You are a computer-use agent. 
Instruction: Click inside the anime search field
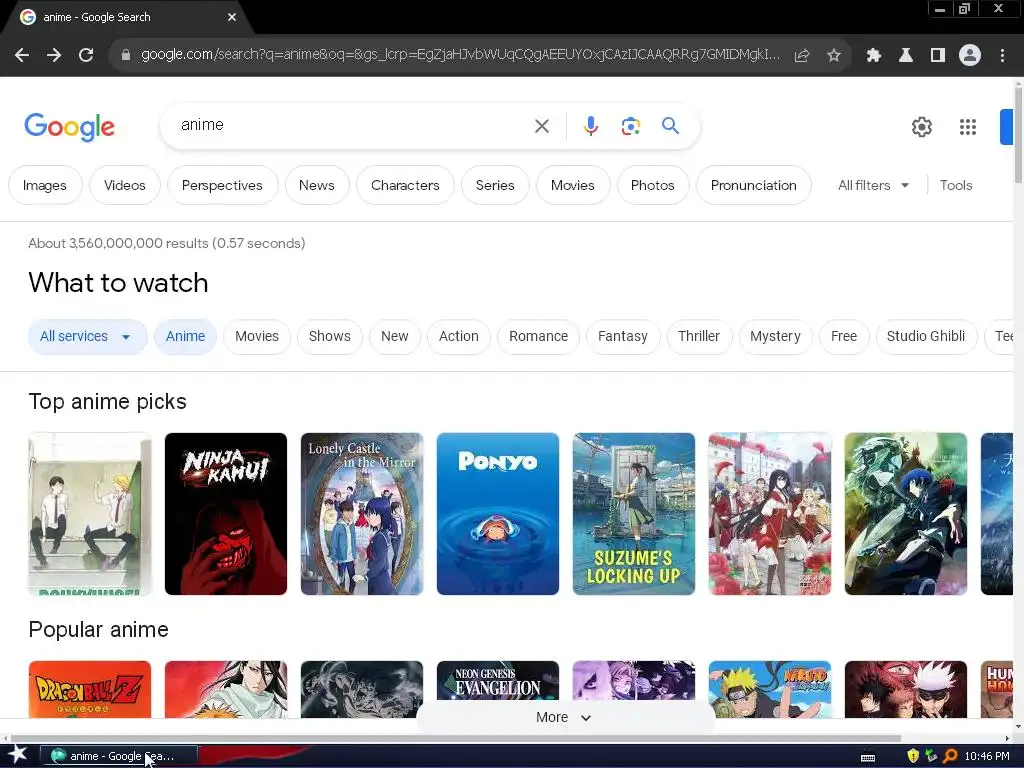point(353,125)
